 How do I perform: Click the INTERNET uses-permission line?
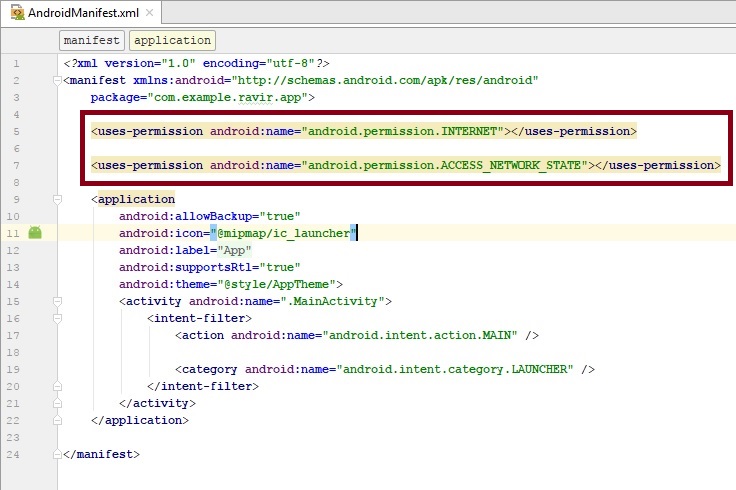click(364, 131)
